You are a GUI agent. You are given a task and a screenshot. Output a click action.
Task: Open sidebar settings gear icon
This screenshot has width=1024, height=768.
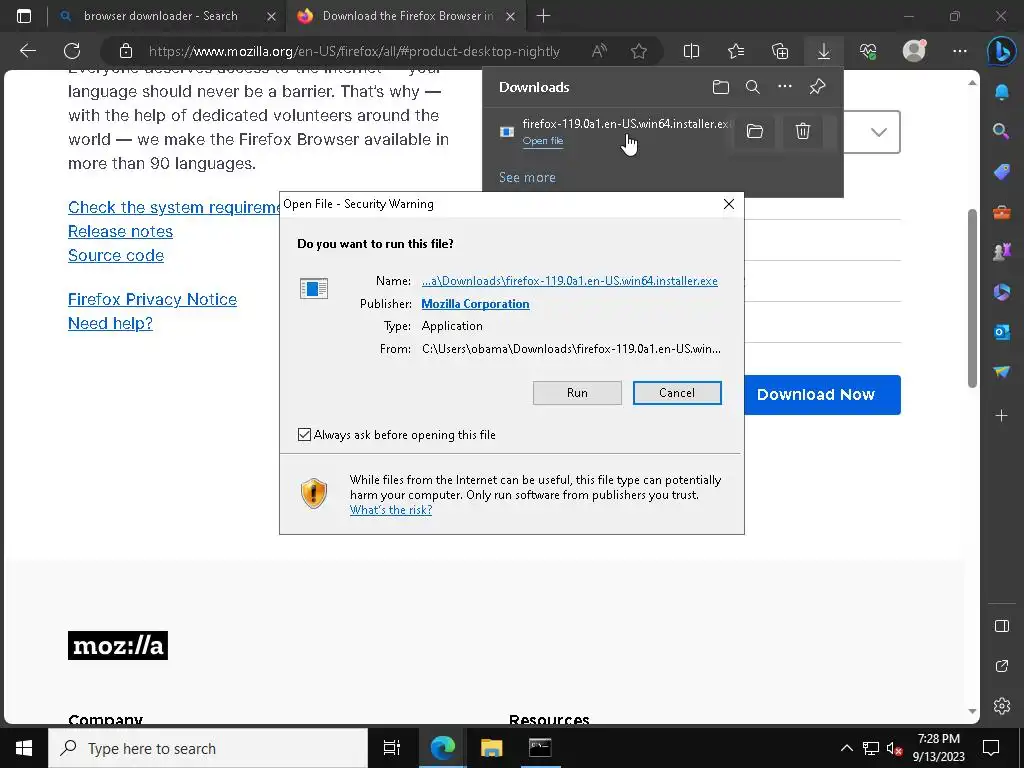tap(1001, 706)
